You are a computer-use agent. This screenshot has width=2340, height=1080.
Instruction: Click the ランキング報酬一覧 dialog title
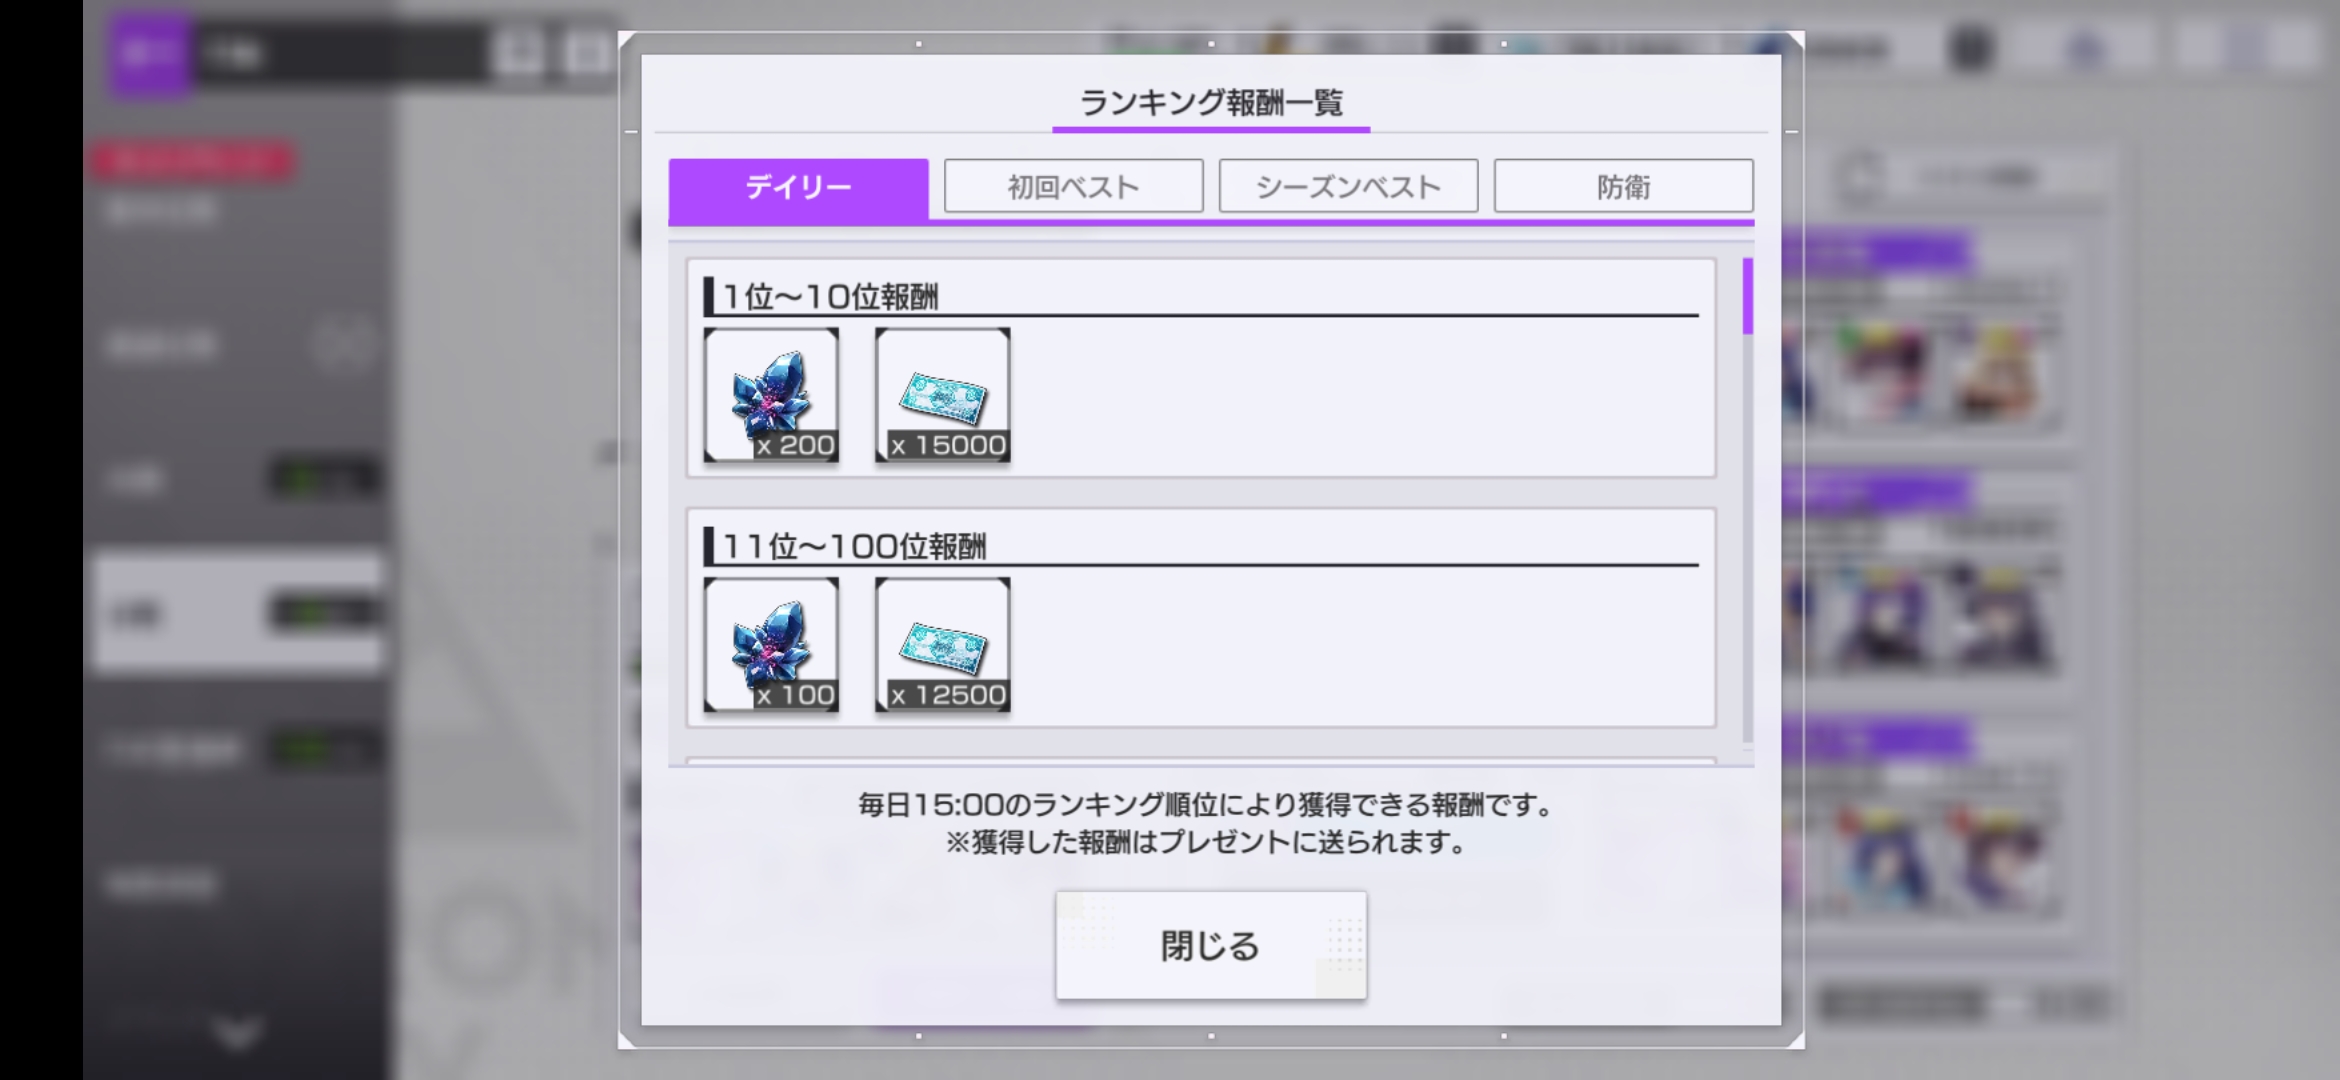[1211, 102]
